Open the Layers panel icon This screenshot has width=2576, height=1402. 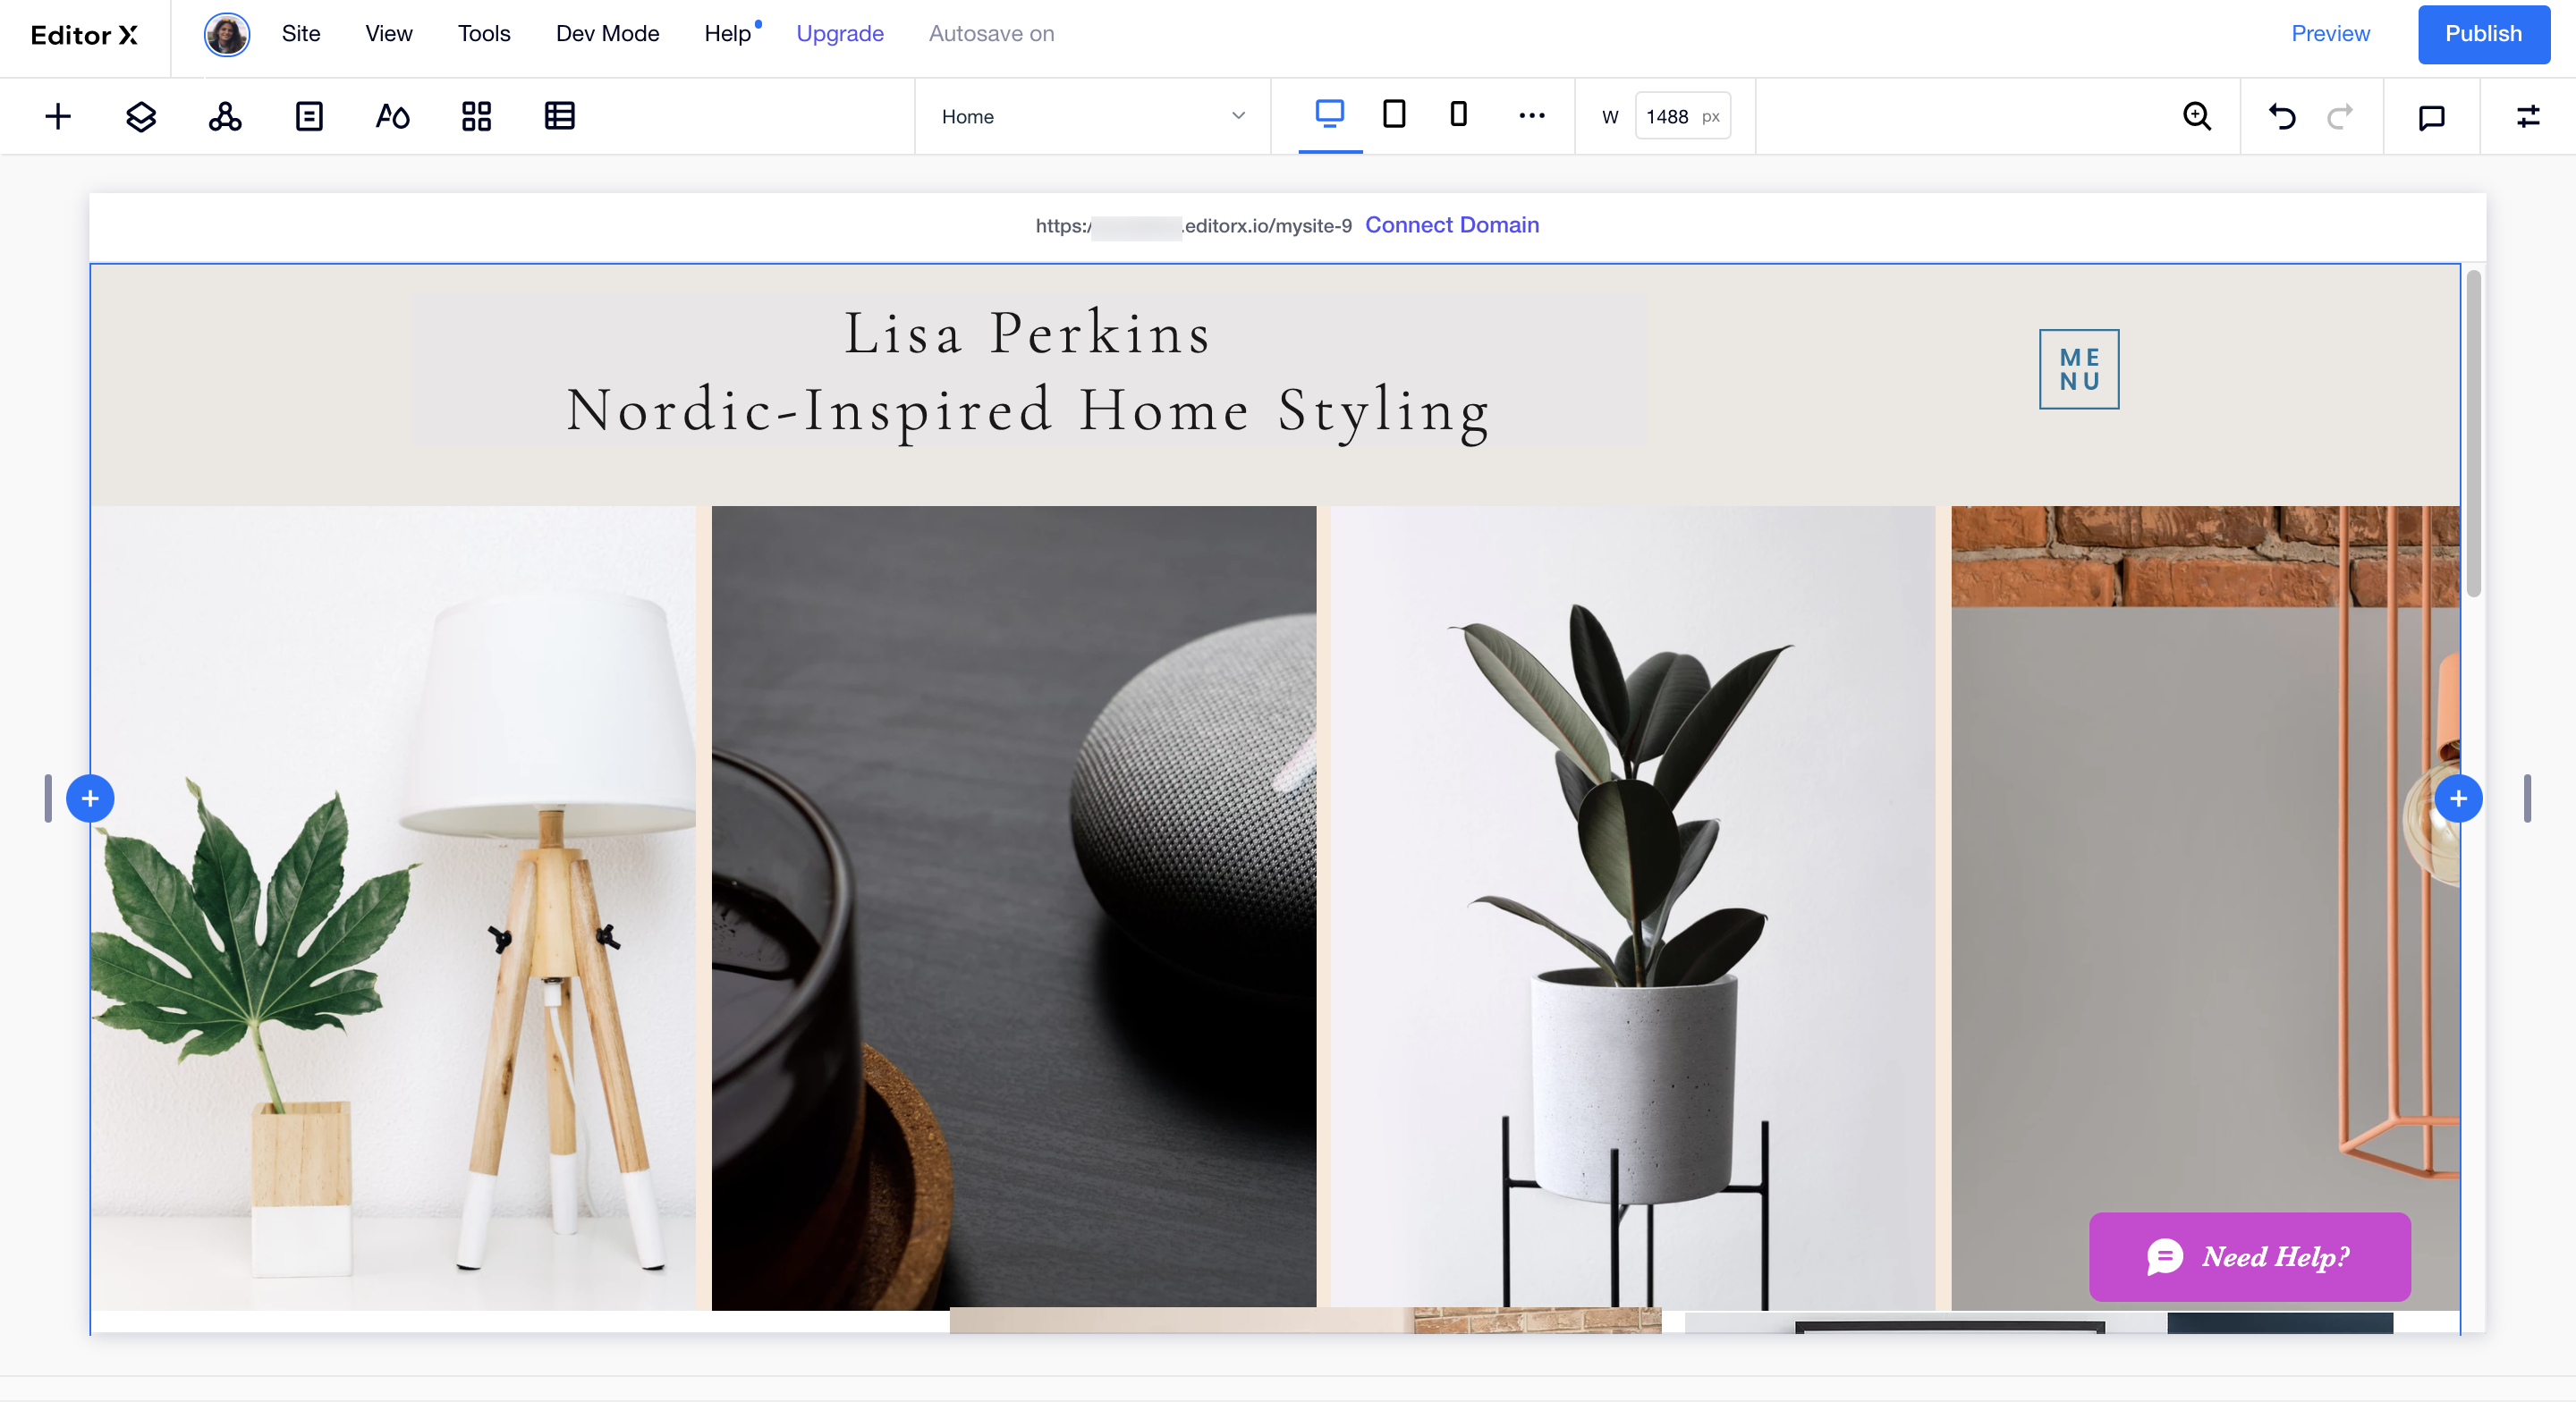[138, 115]
